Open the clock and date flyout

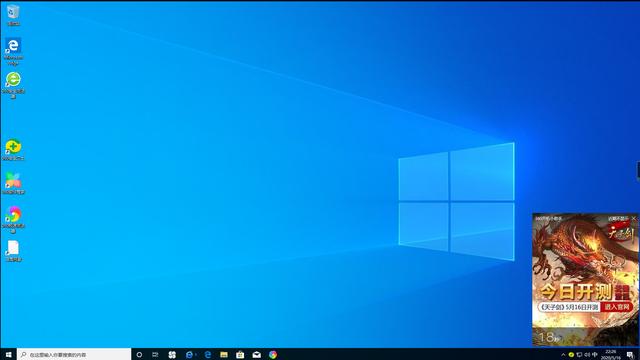[611, 354]
